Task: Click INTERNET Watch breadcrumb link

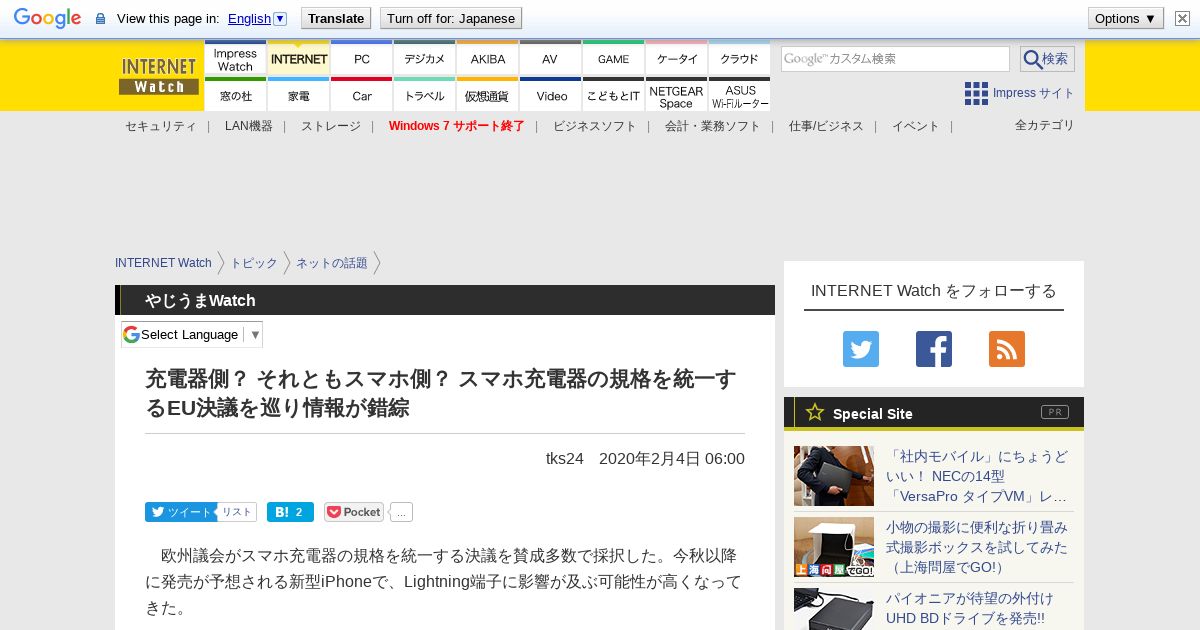Action: pos(163,263)
